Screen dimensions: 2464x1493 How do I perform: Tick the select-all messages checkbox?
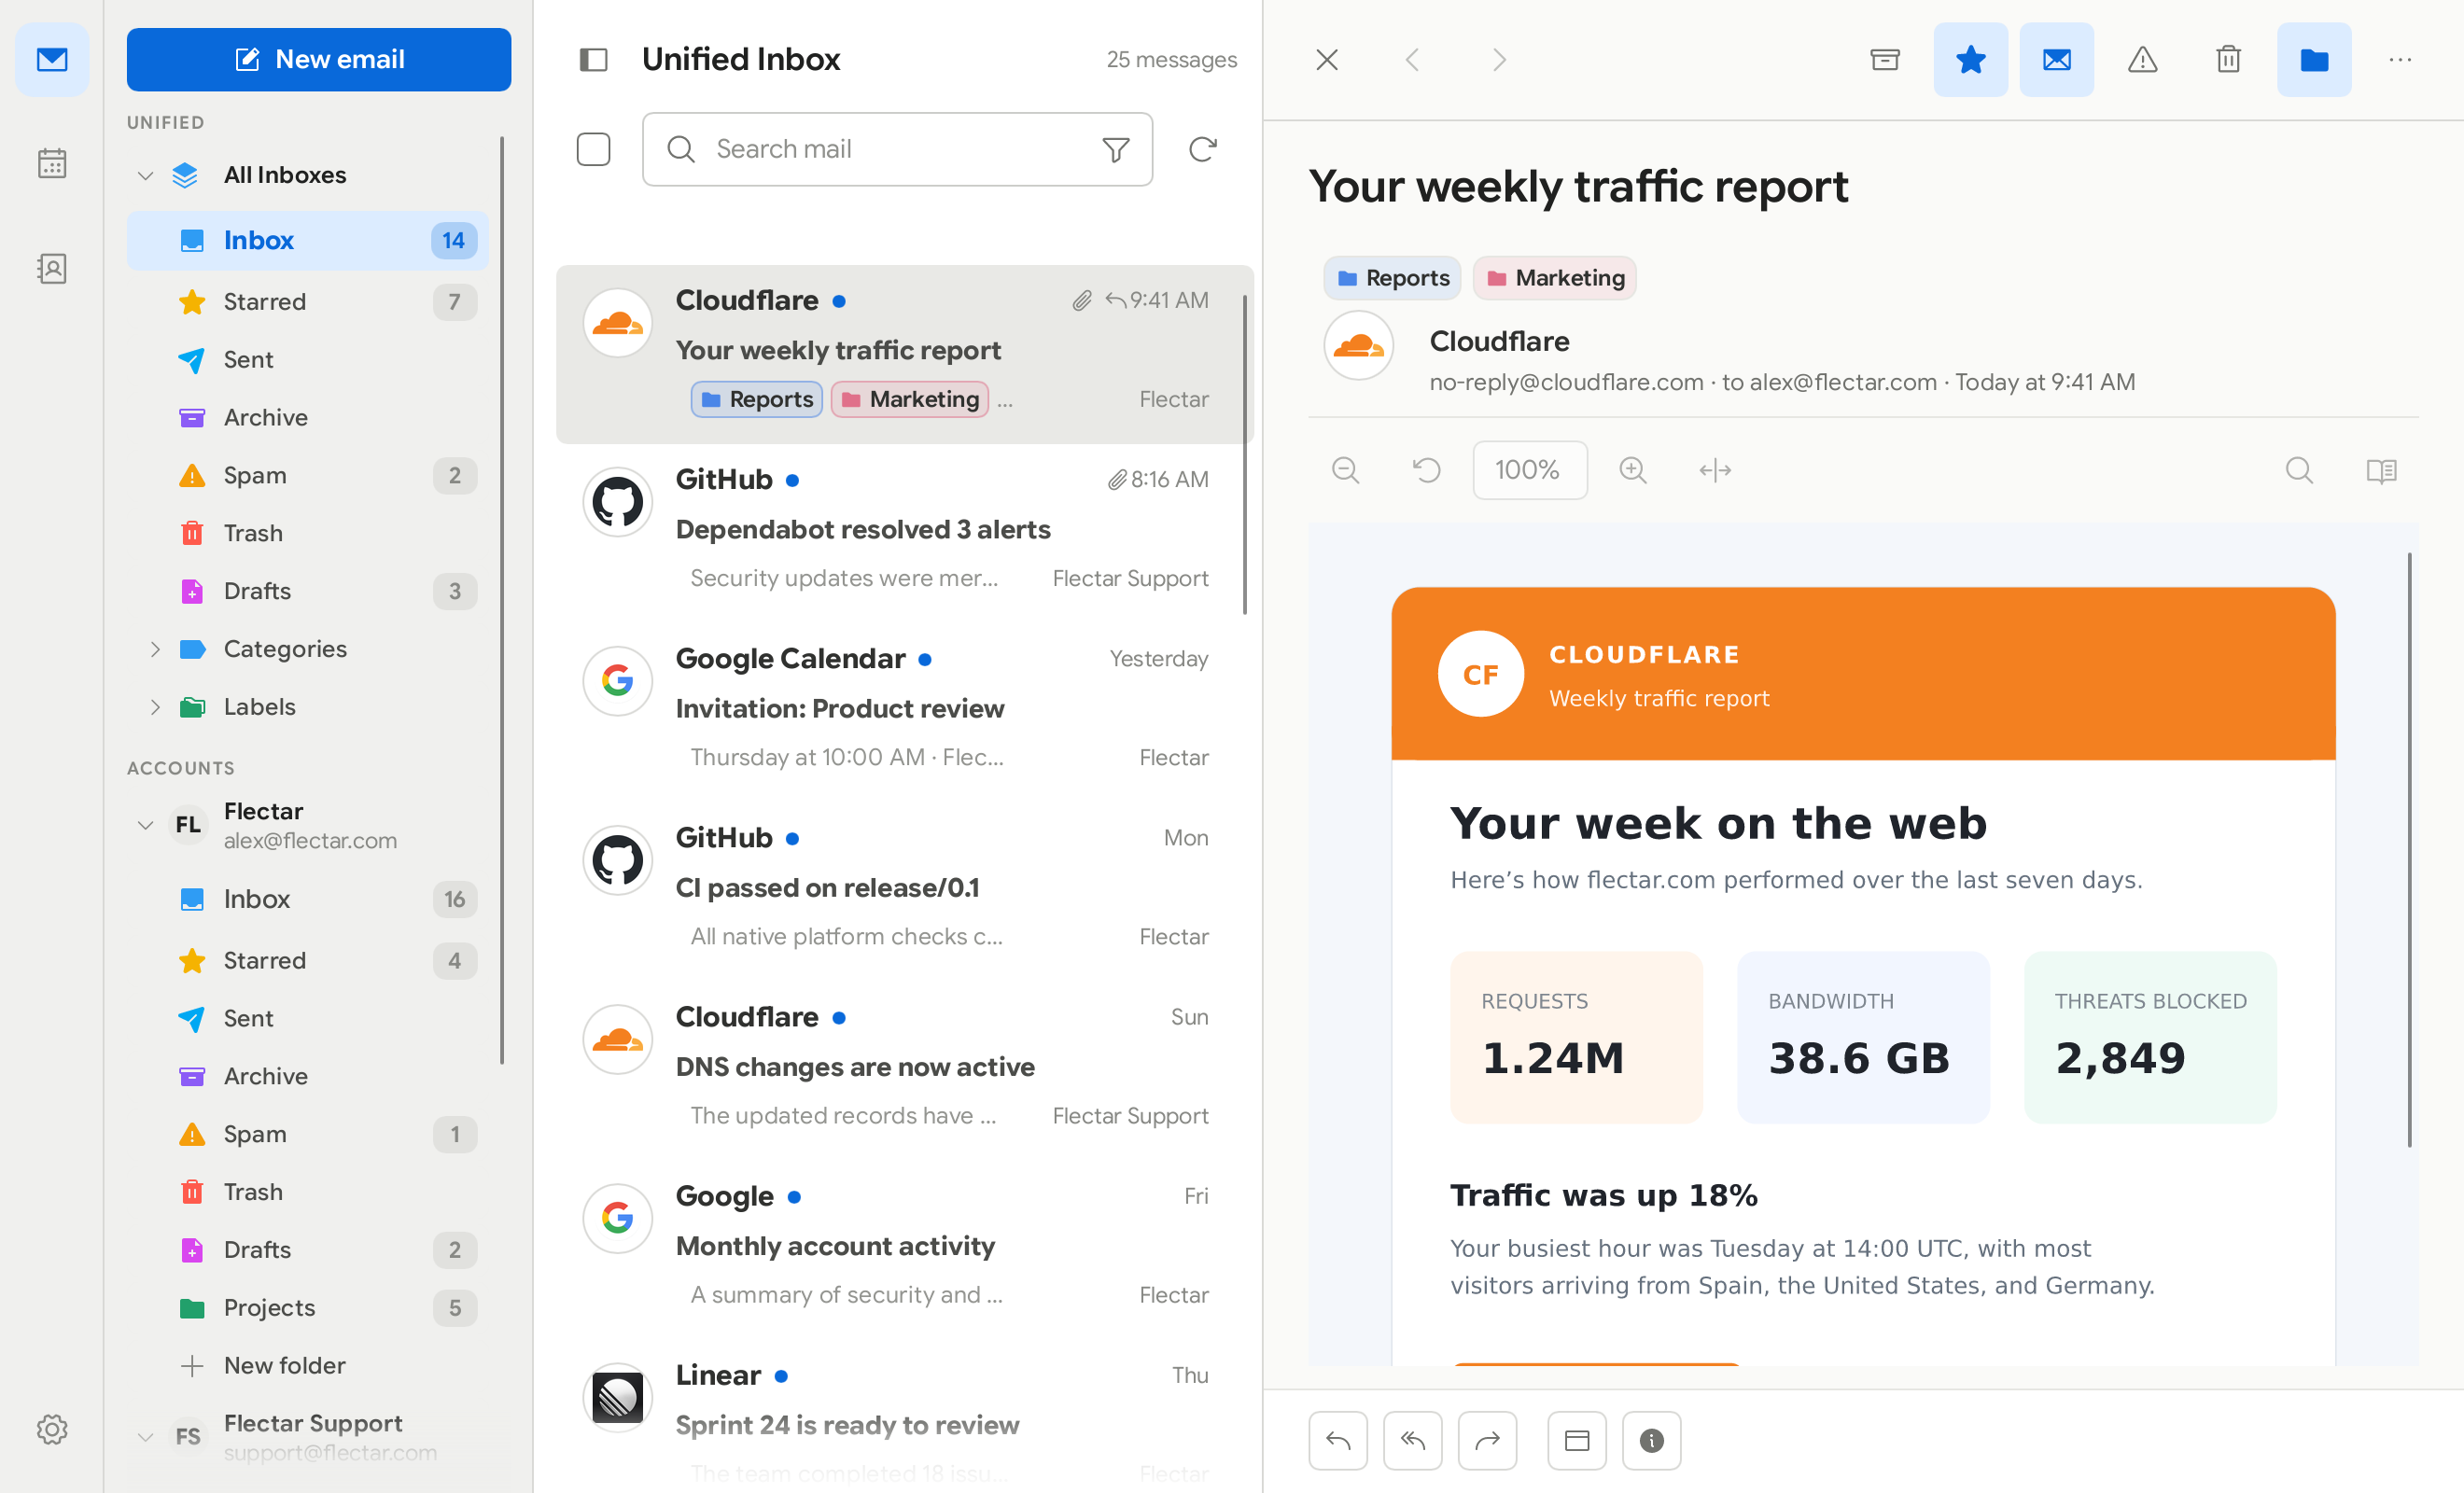click(x=593, y=149)
